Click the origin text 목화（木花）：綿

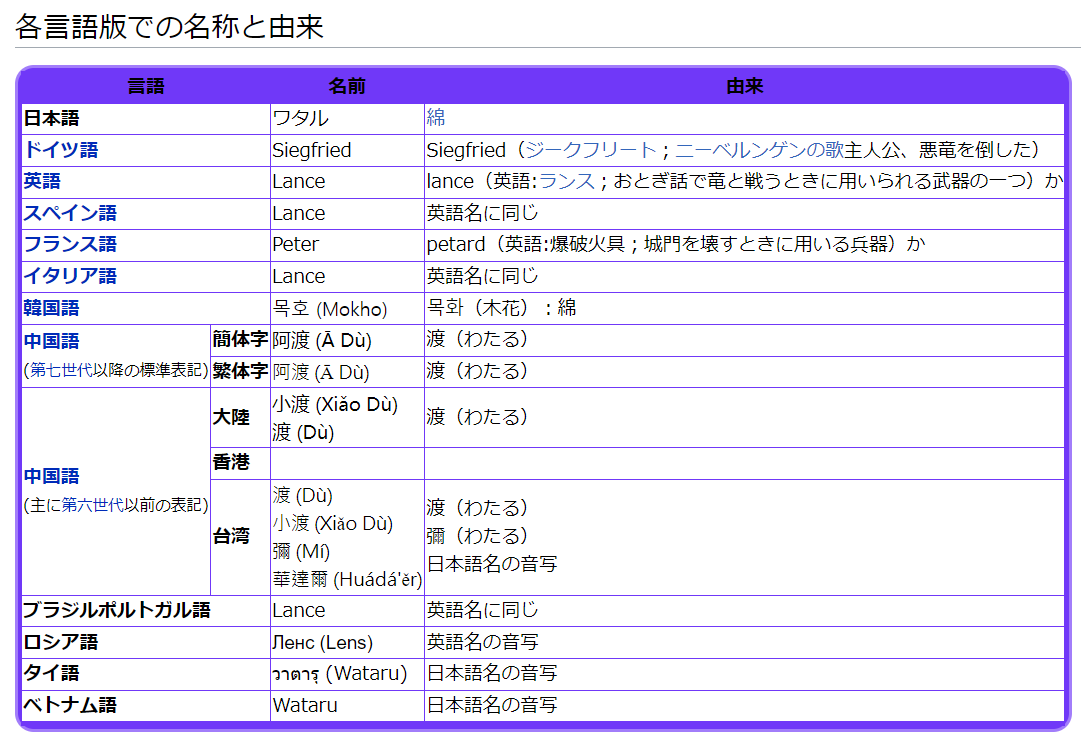click(x=501, y=307)
